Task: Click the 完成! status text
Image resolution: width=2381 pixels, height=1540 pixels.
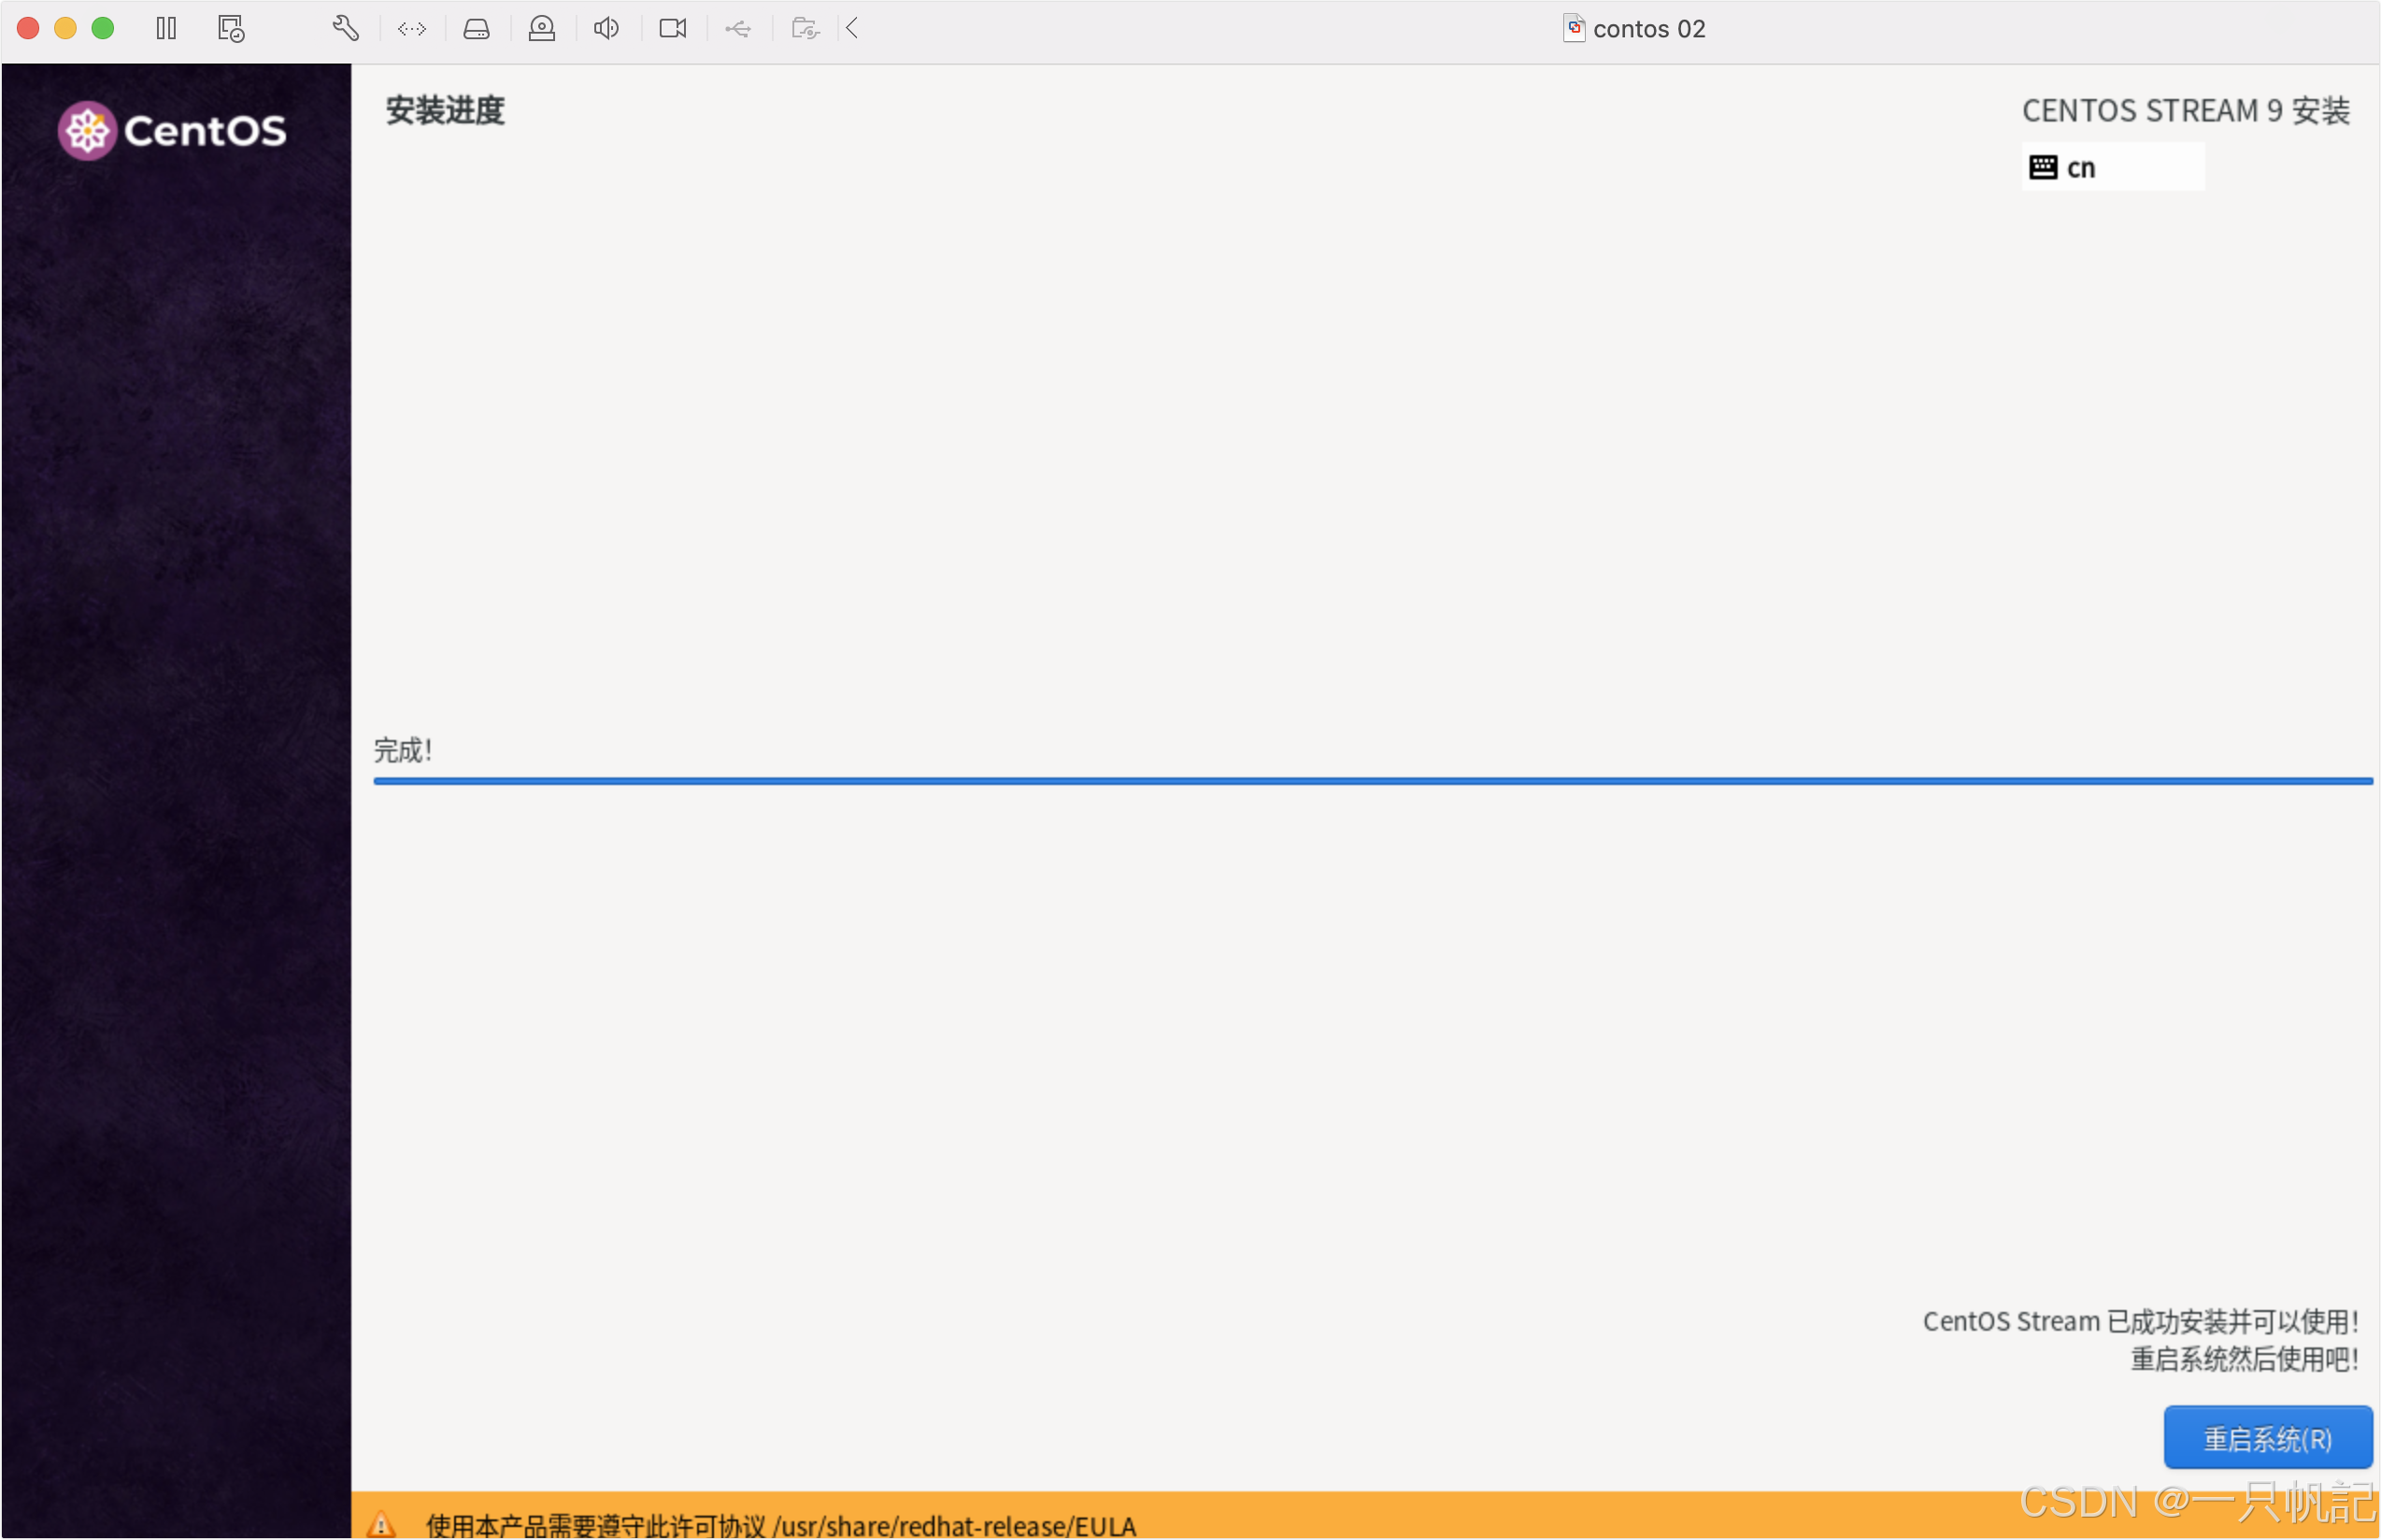Action: (x=402, y=750)
